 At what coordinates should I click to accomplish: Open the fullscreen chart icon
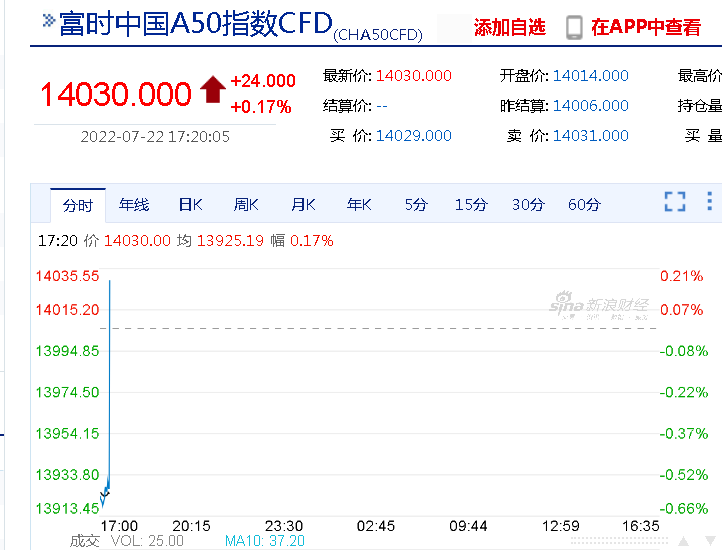675,202
